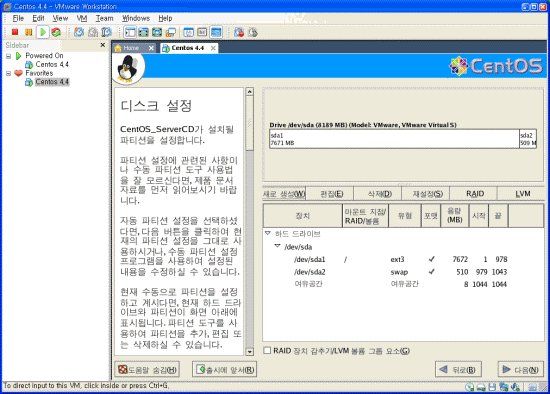550x394 pixels.
Task: Click the 새로 생성(W) button
Action: tap(284, 194)
